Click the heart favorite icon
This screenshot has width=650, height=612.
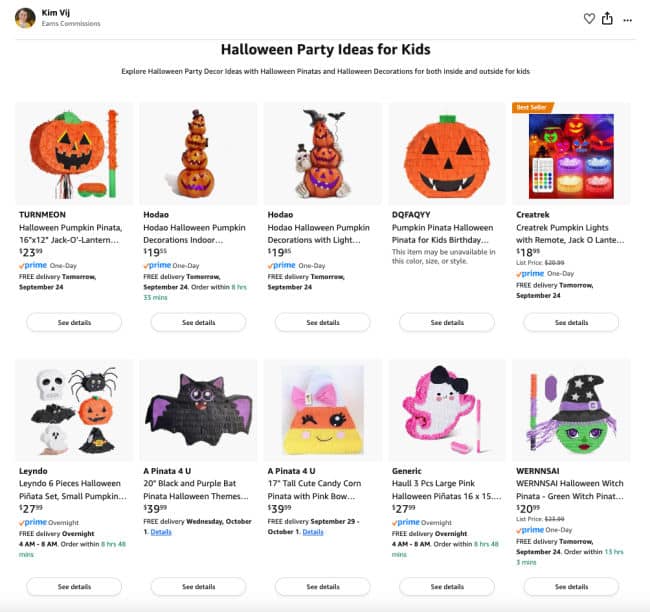pos(589,18)
